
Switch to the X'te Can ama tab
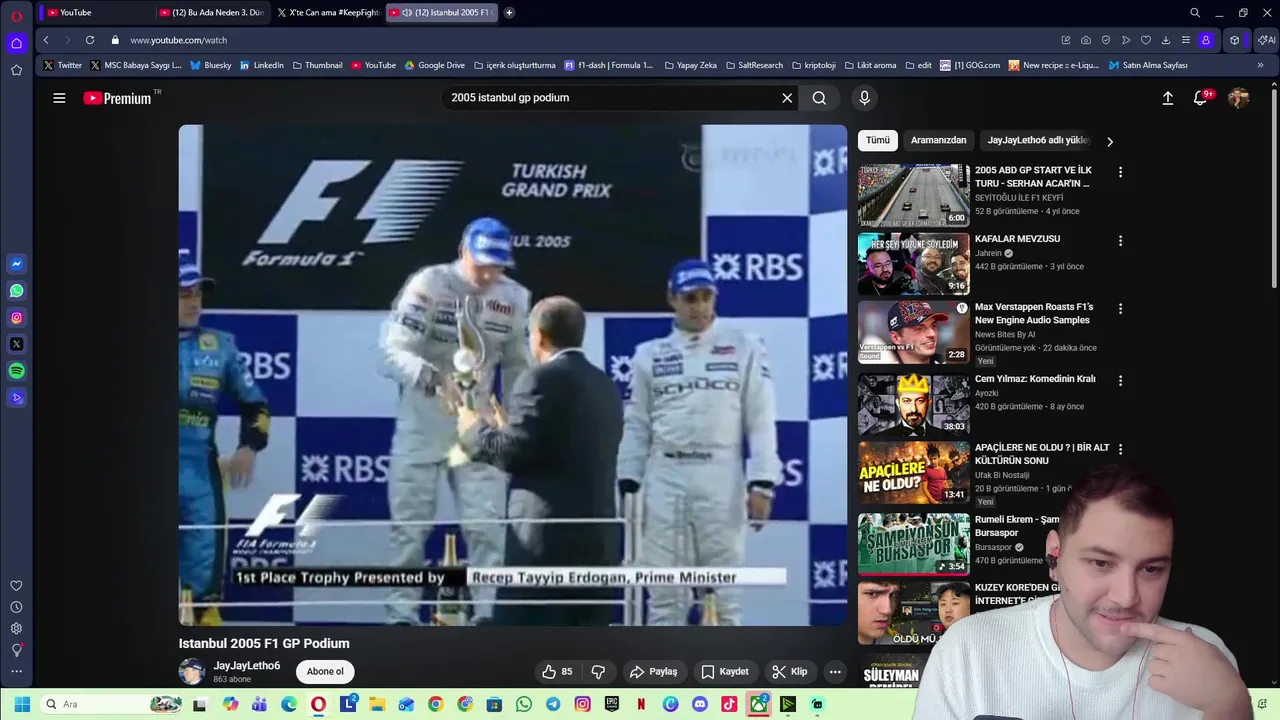pyautogui.click(x=327, y=13)
